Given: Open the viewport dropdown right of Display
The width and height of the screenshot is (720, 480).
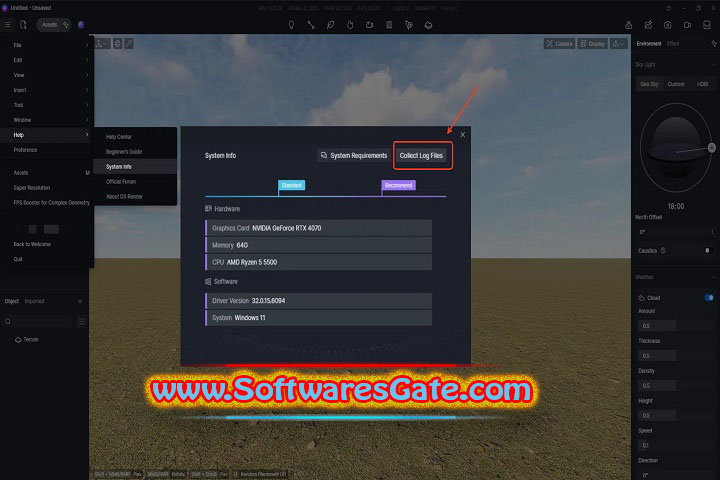Looking at the screenshot, I should tap(619, 44).
